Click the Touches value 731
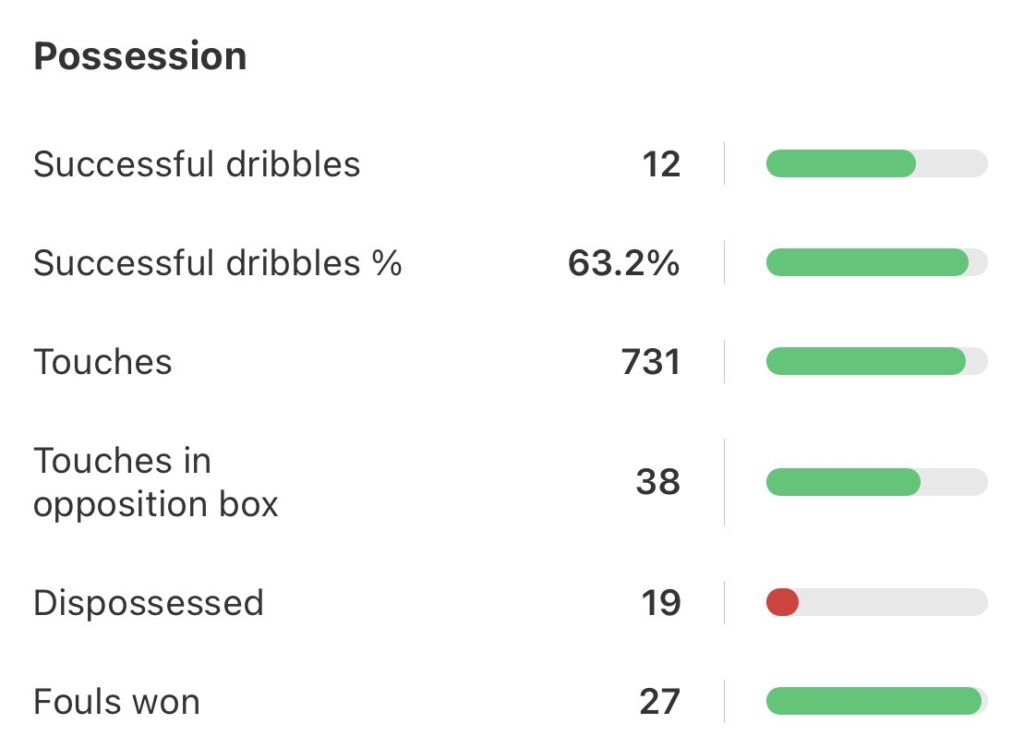The width and height of the screenshot is (1024, 748). pos(651,362)
